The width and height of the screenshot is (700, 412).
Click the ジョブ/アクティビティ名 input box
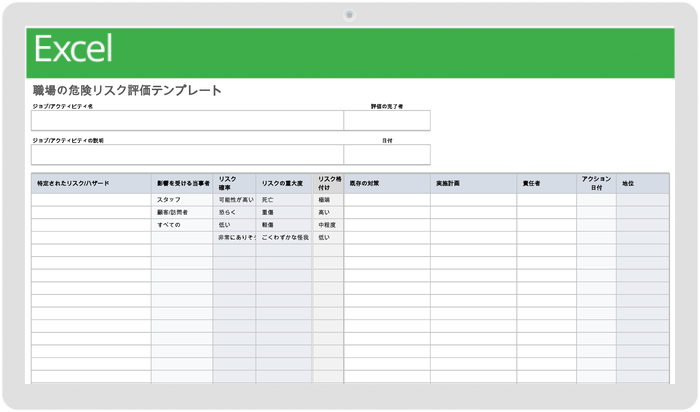pos(187,121)
